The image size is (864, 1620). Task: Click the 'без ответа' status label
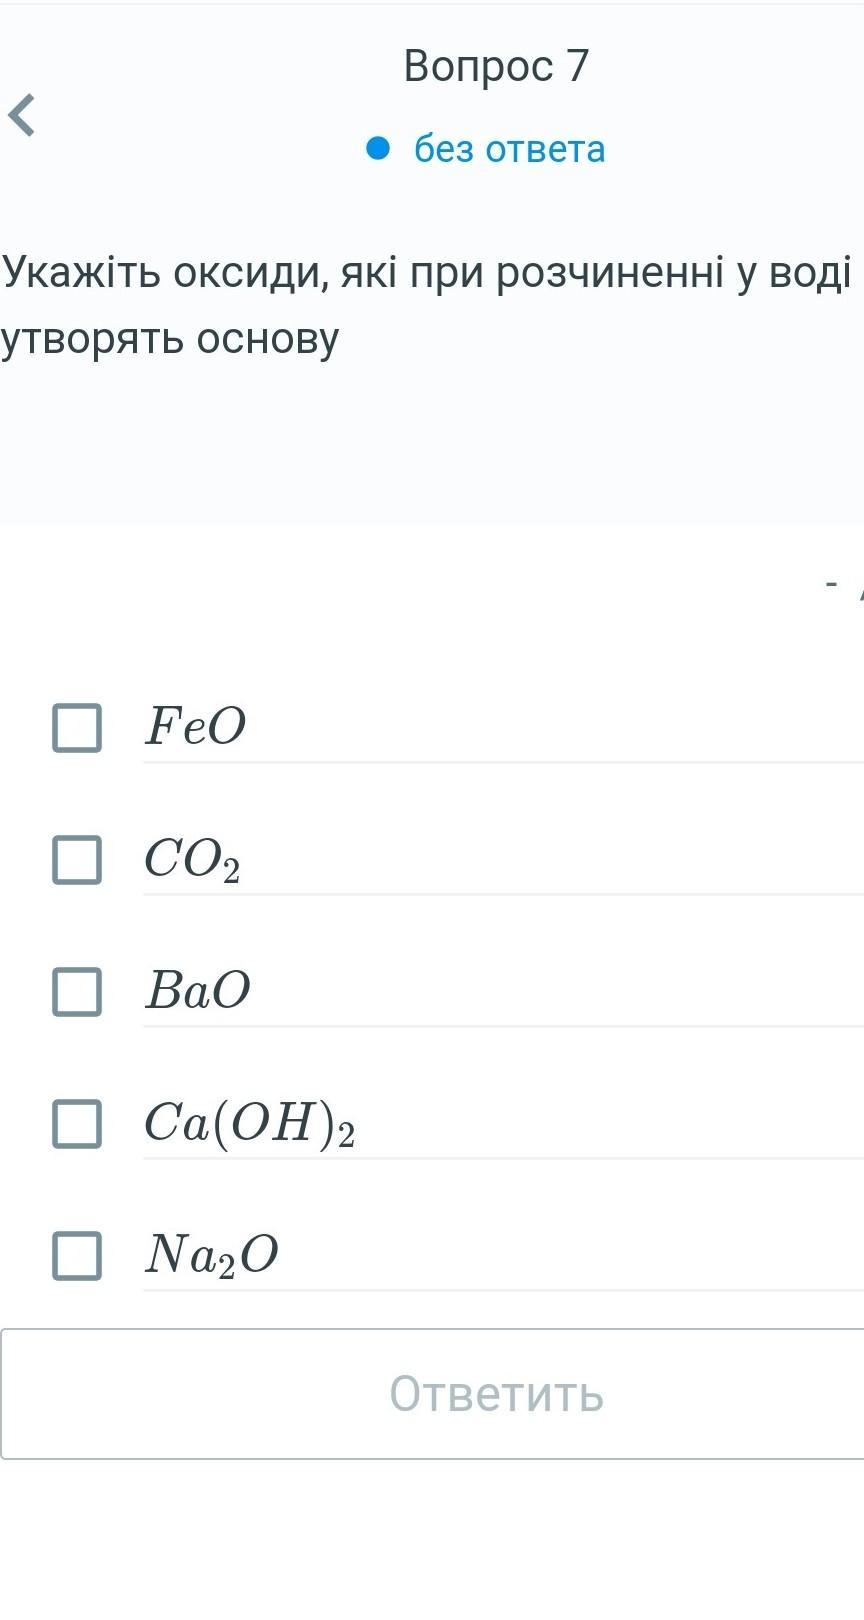click(x=509, y=149)
